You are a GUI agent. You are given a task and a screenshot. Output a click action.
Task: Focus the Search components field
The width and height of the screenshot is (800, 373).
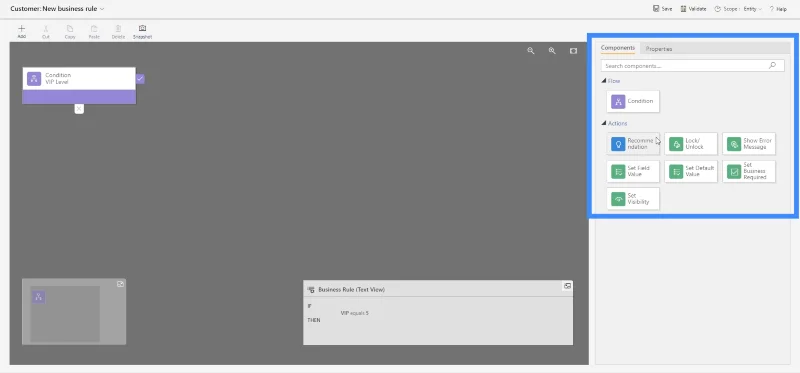point(692,66)
